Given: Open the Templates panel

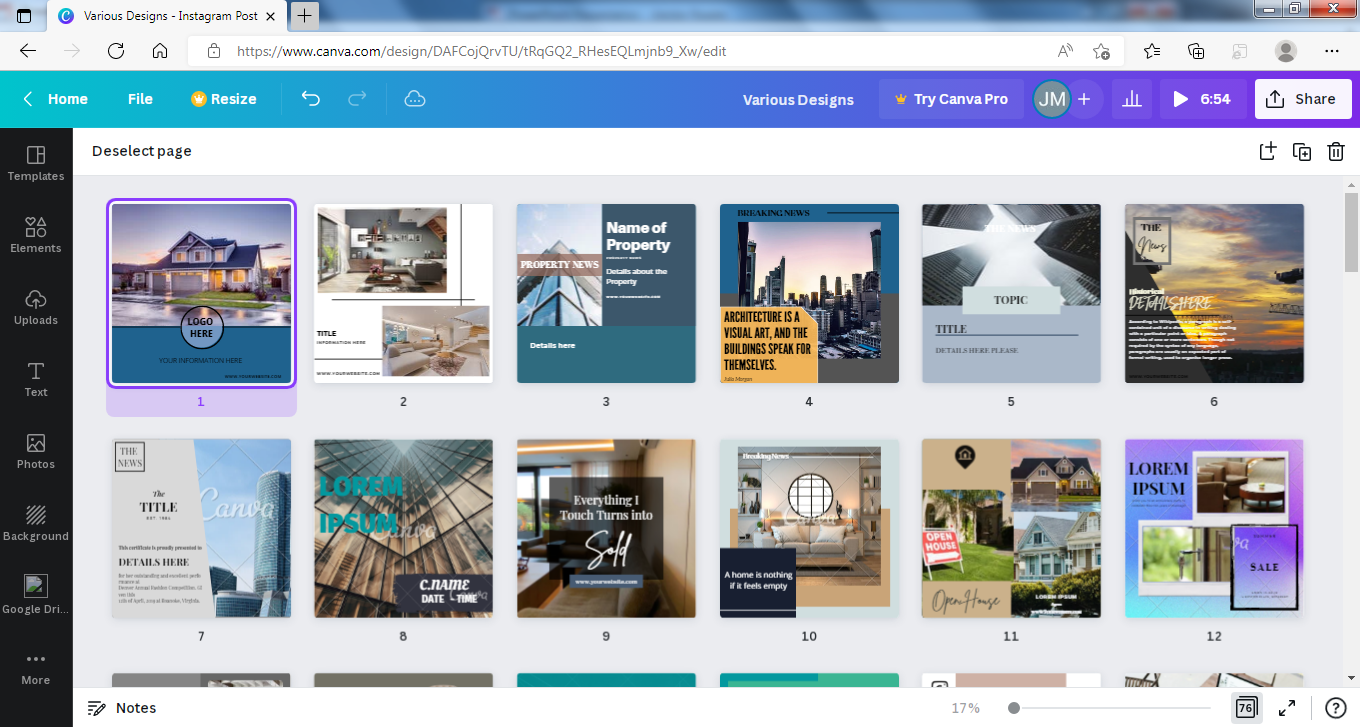Looking at the screenshot, I should 36,163.
